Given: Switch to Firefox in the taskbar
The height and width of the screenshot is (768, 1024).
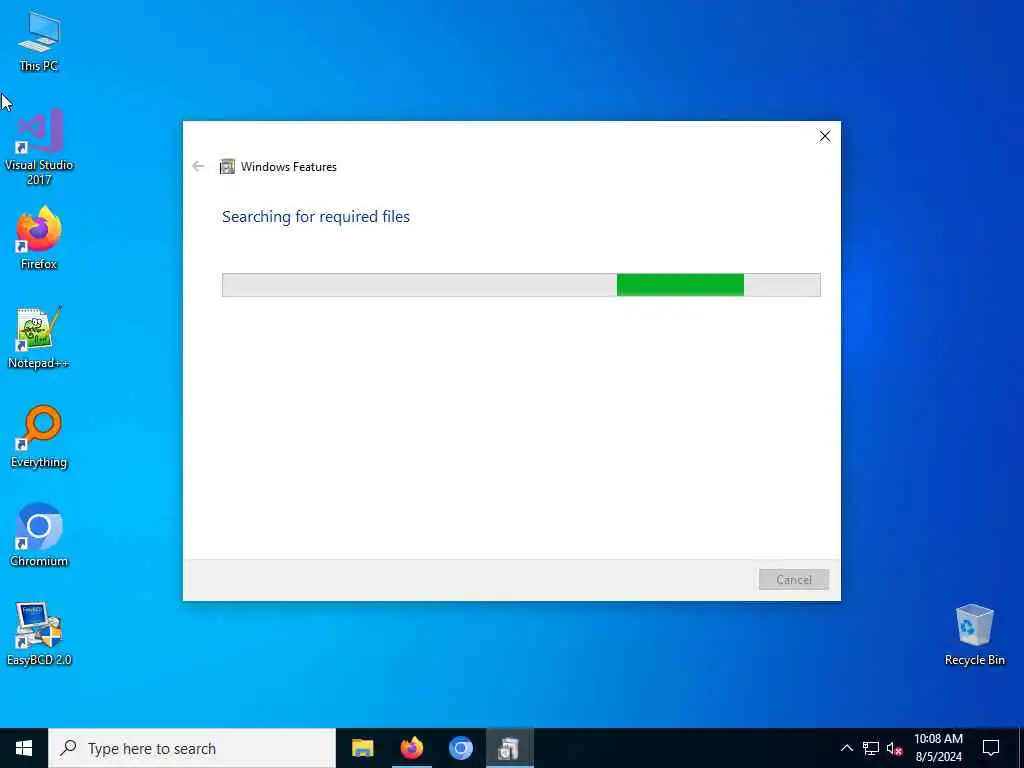Looking at the screenshot, I should 411,748.
